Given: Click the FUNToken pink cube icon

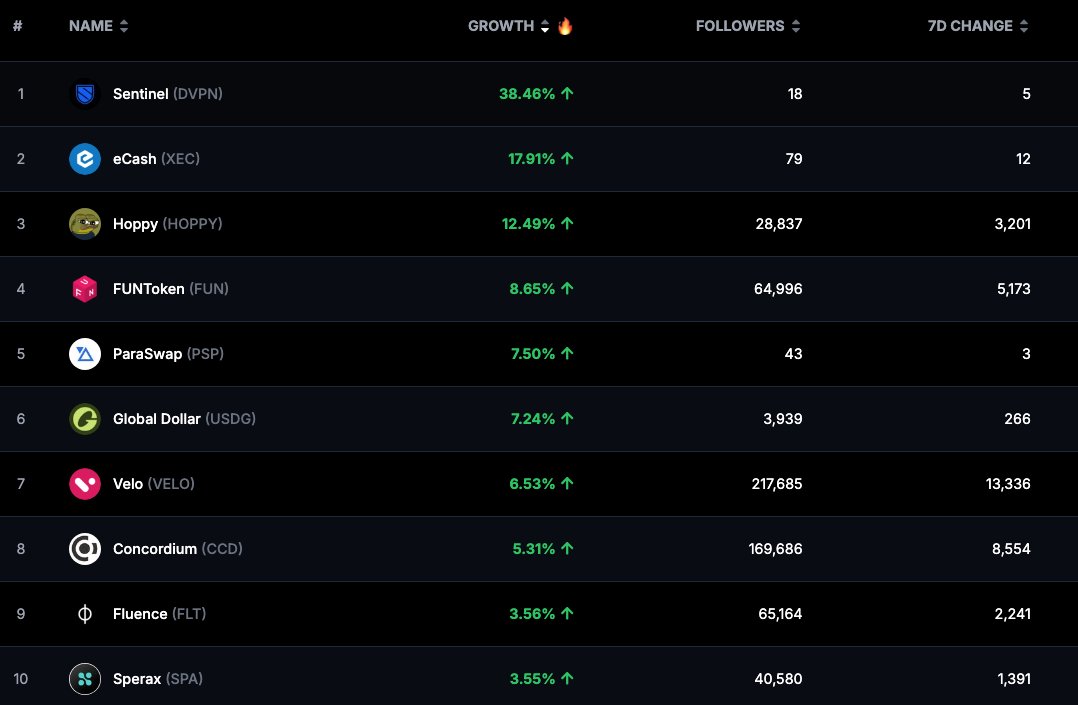Looking at the screenshot, I should tap(85, 289).
